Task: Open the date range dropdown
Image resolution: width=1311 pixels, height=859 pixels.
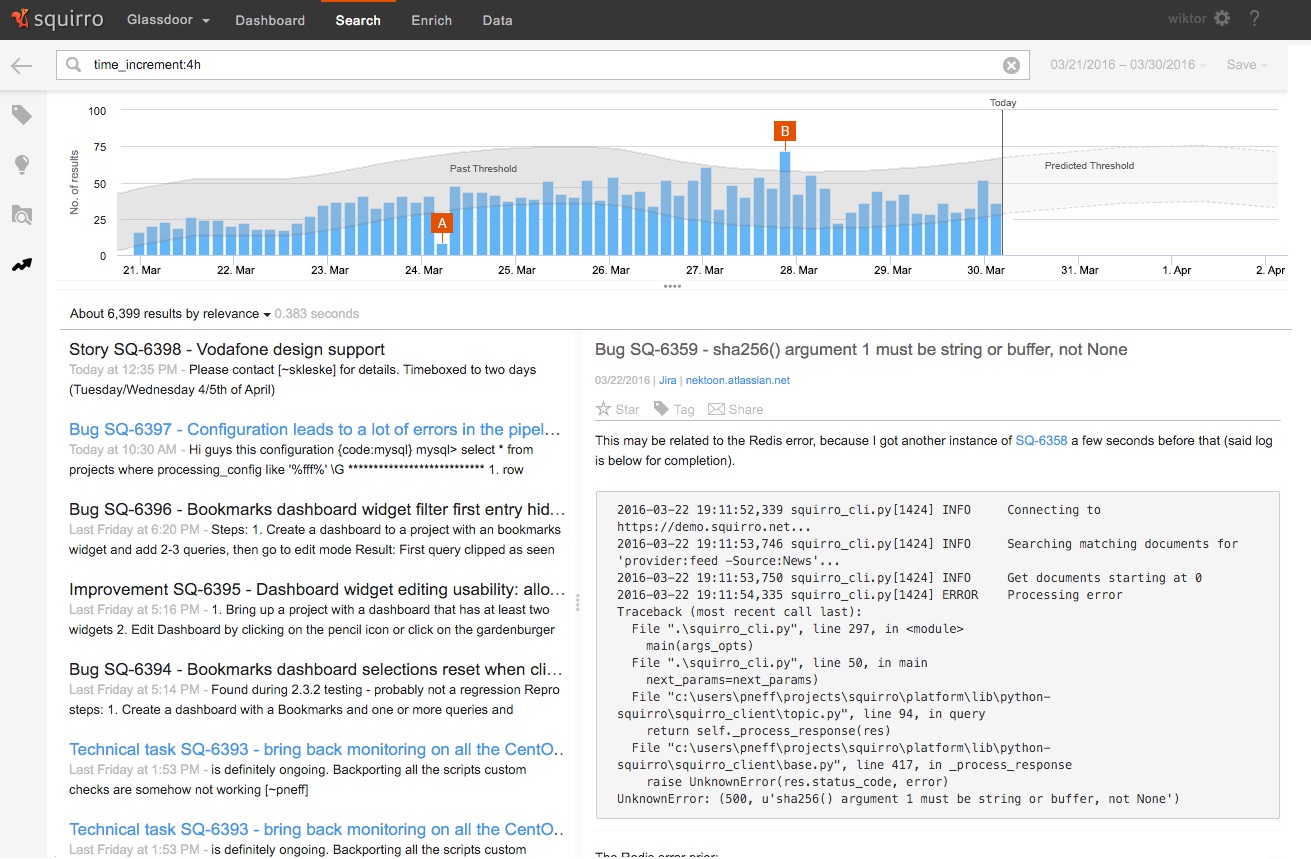Action: click(x=1127, y=65)
